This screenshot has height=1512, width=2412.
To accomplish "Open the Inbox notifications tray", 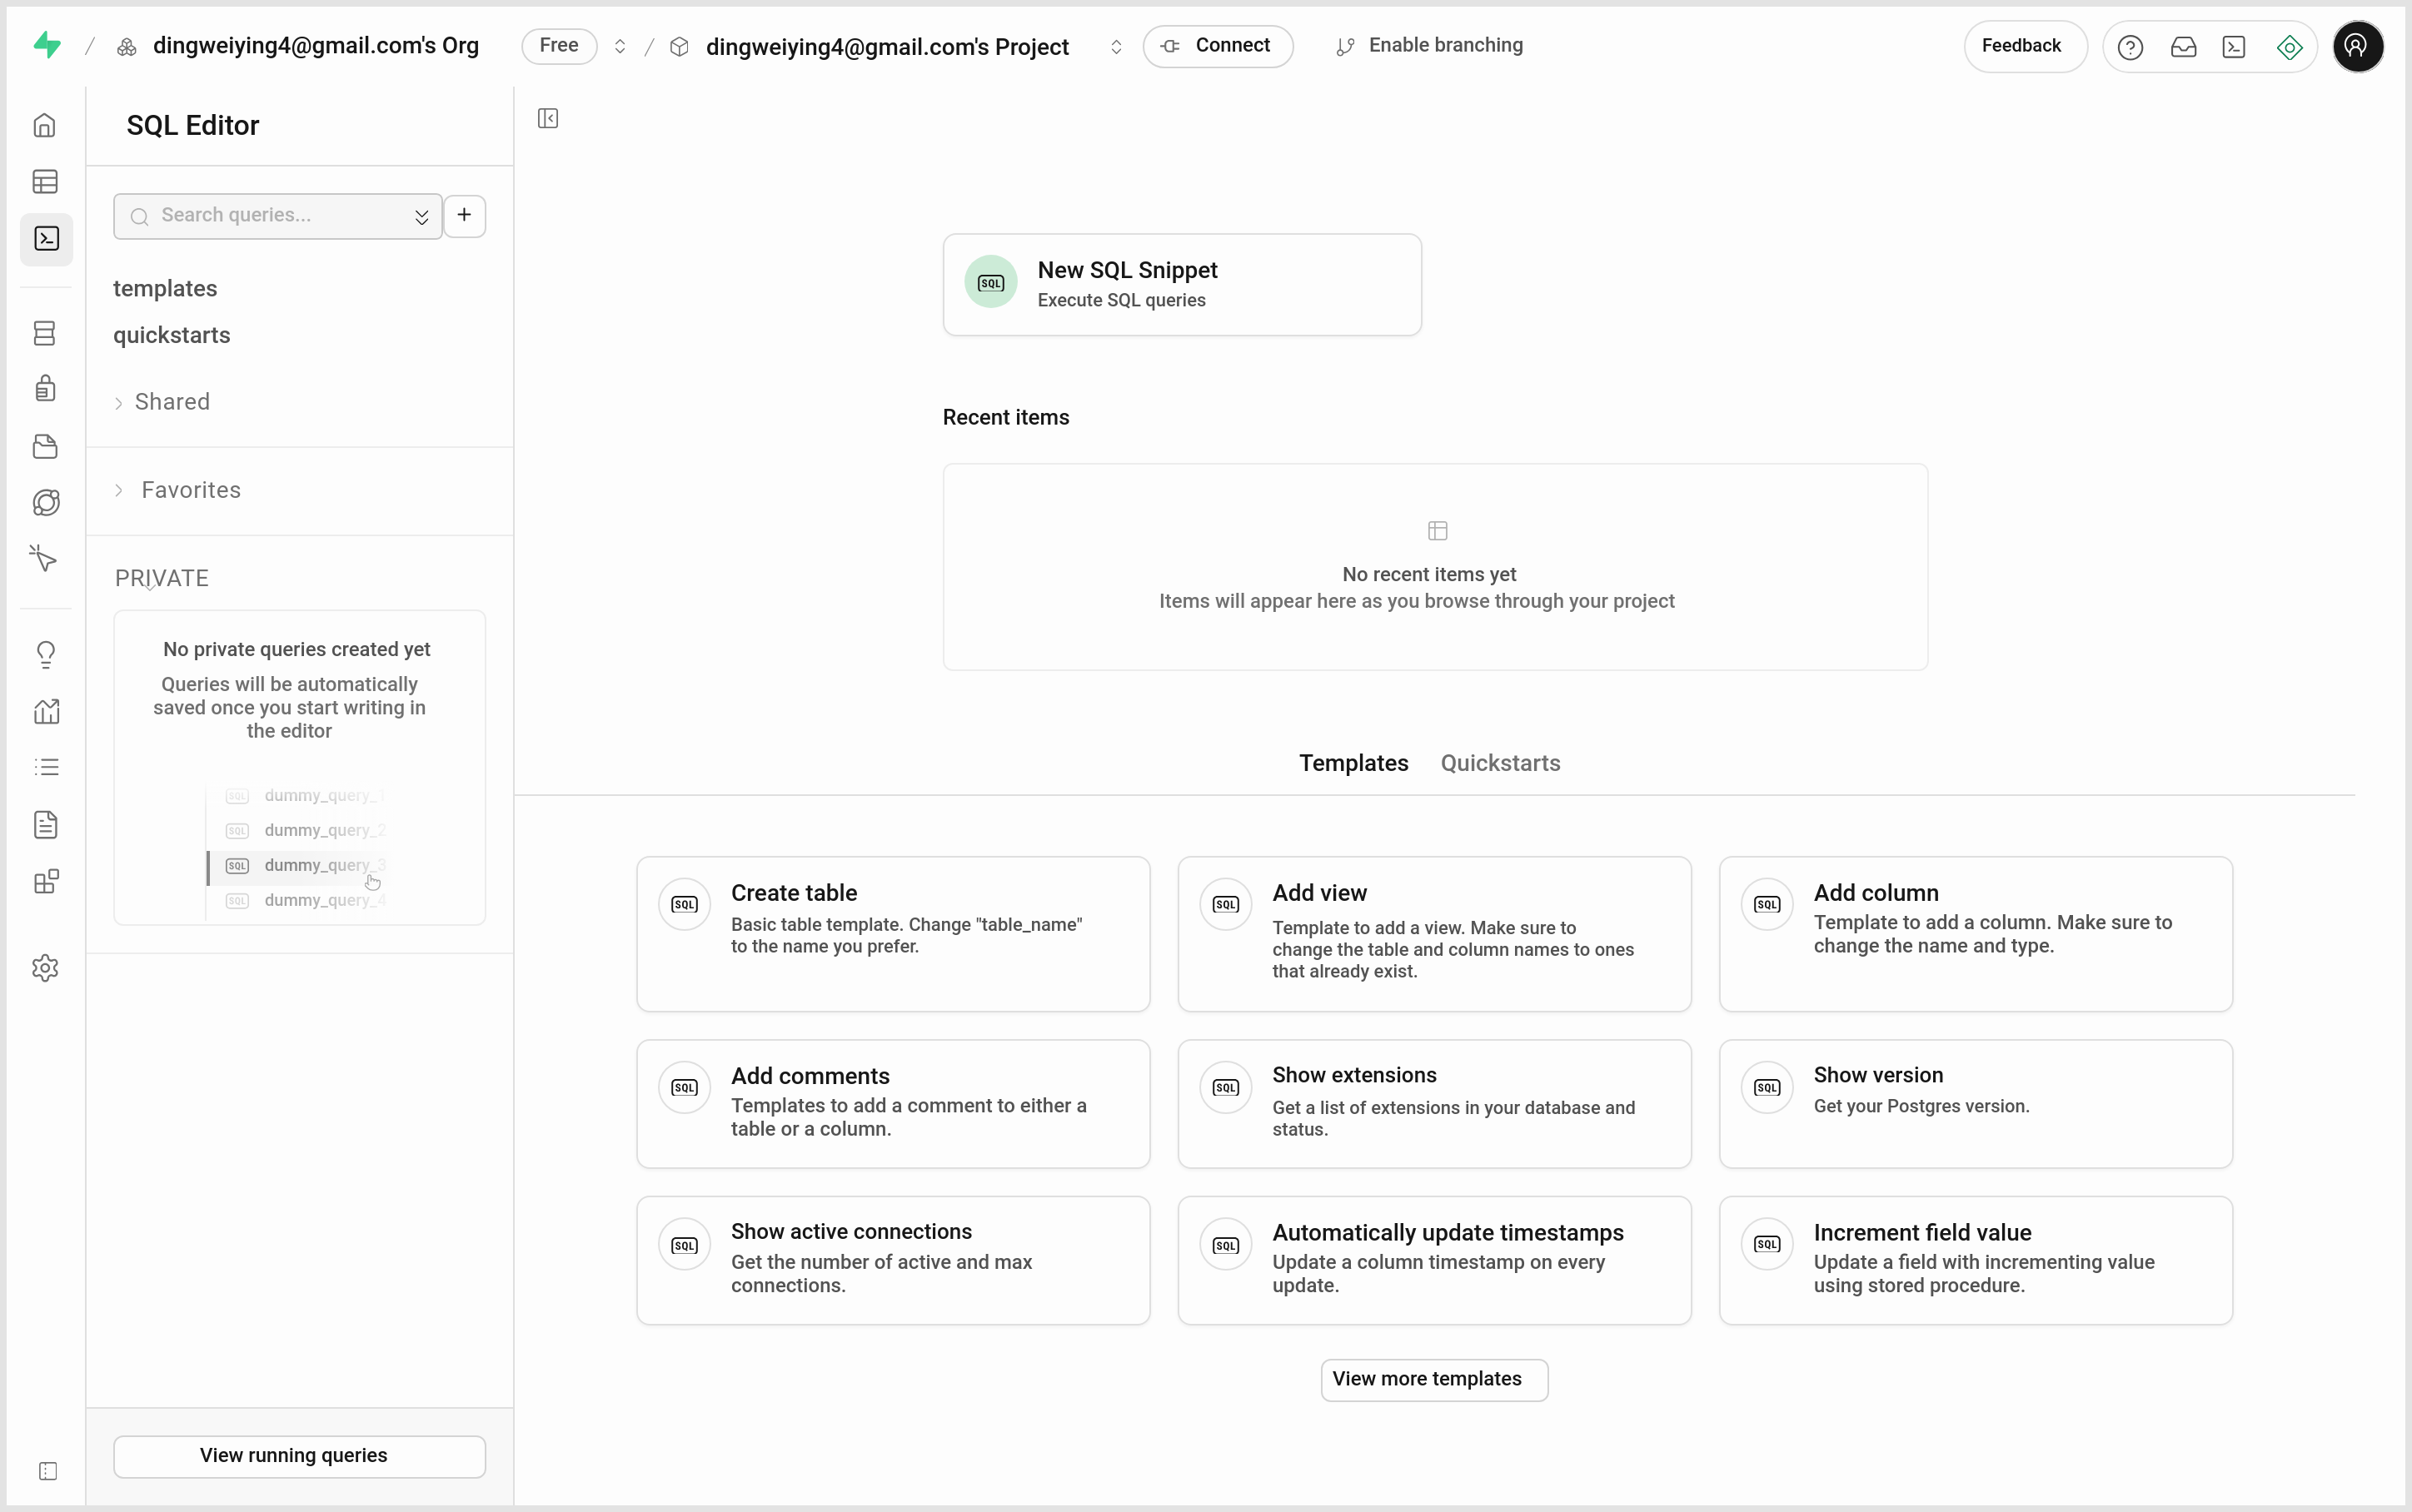I will click(x=2184, y=46).
